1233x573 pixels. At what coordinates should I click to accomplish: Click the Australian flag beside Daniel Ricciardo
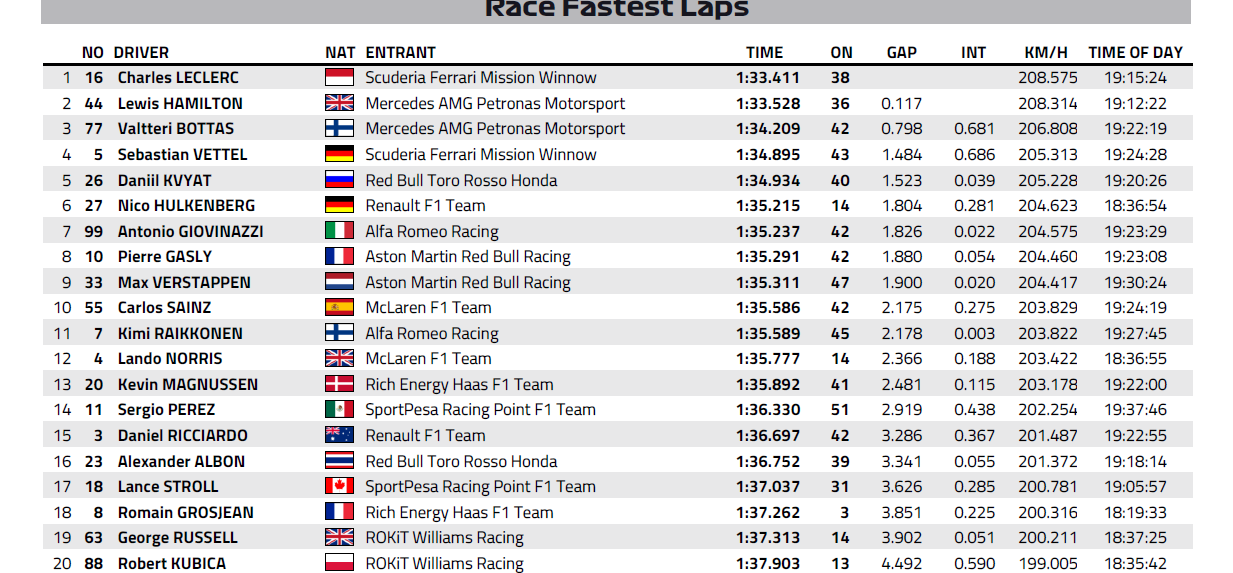click(340, 435)
